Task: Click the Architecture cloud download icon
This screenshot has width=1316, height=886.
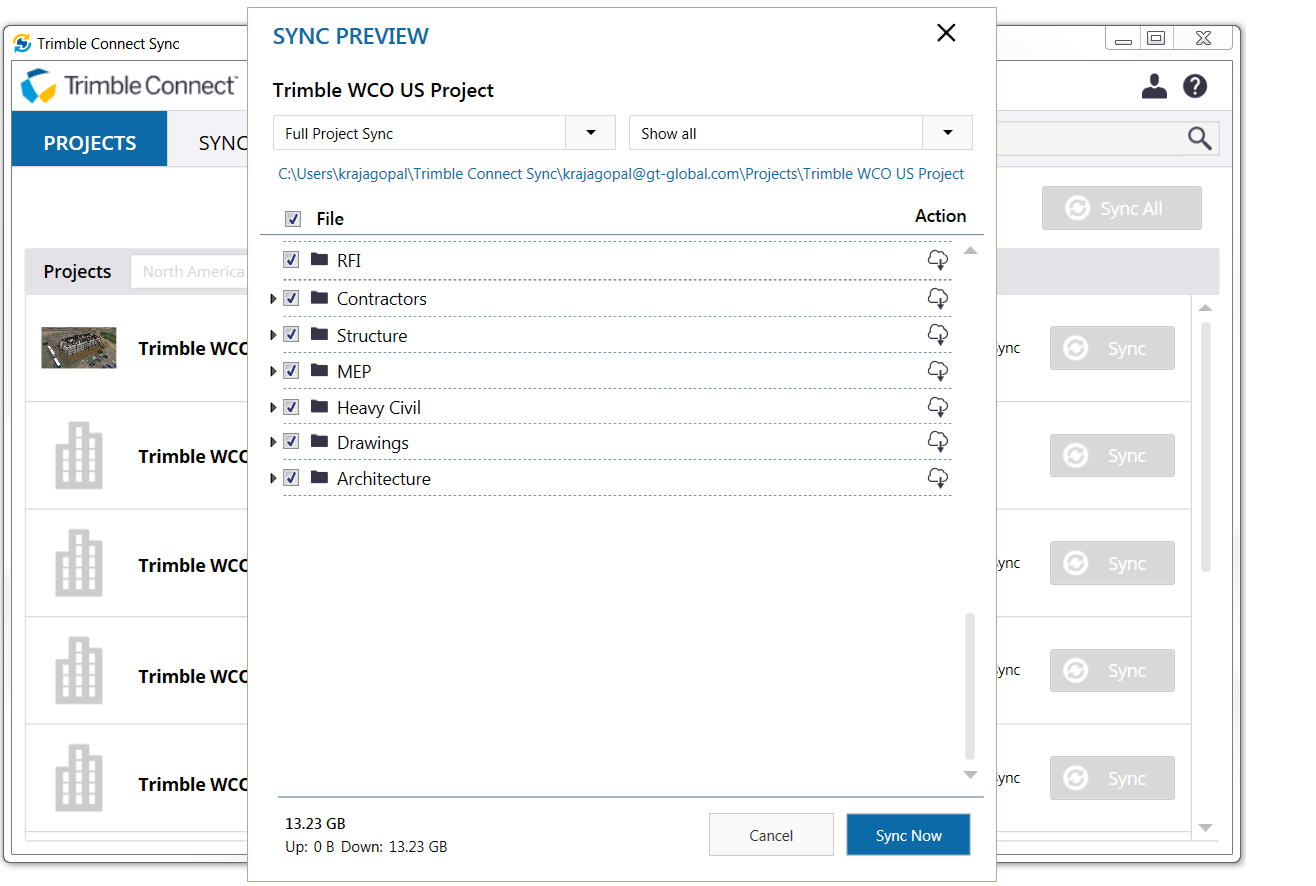Action: click(x=937, y=478)
